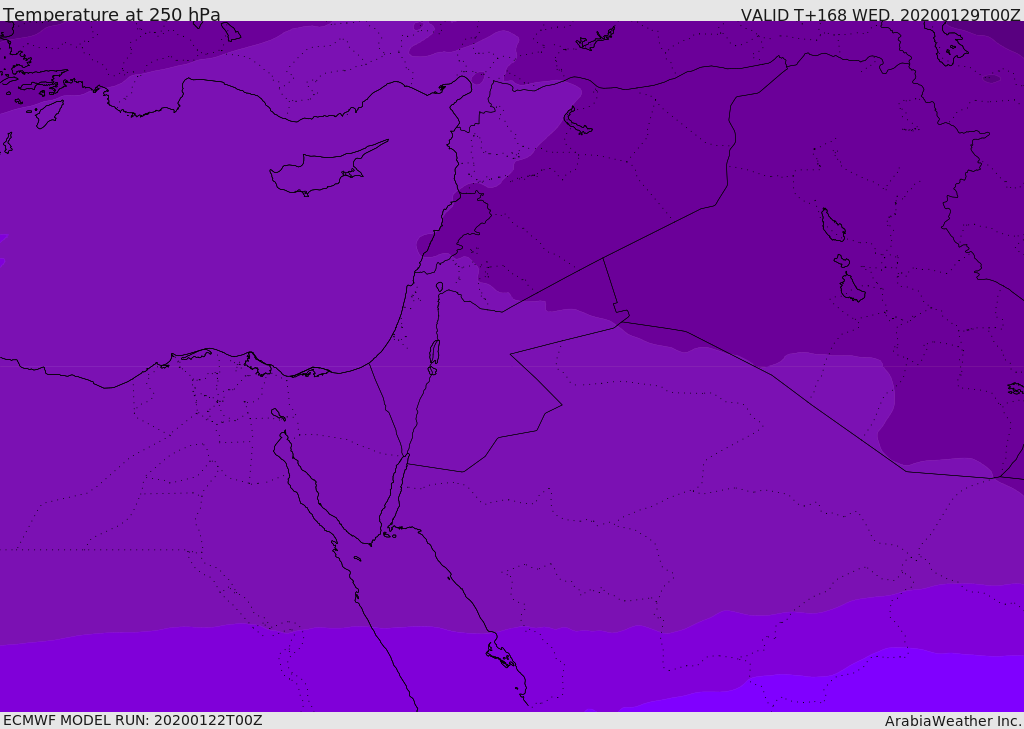This screenshot has width=1024, height=729.
Task: Click the Sea of Galilee outline
Action: click(440, 287)
